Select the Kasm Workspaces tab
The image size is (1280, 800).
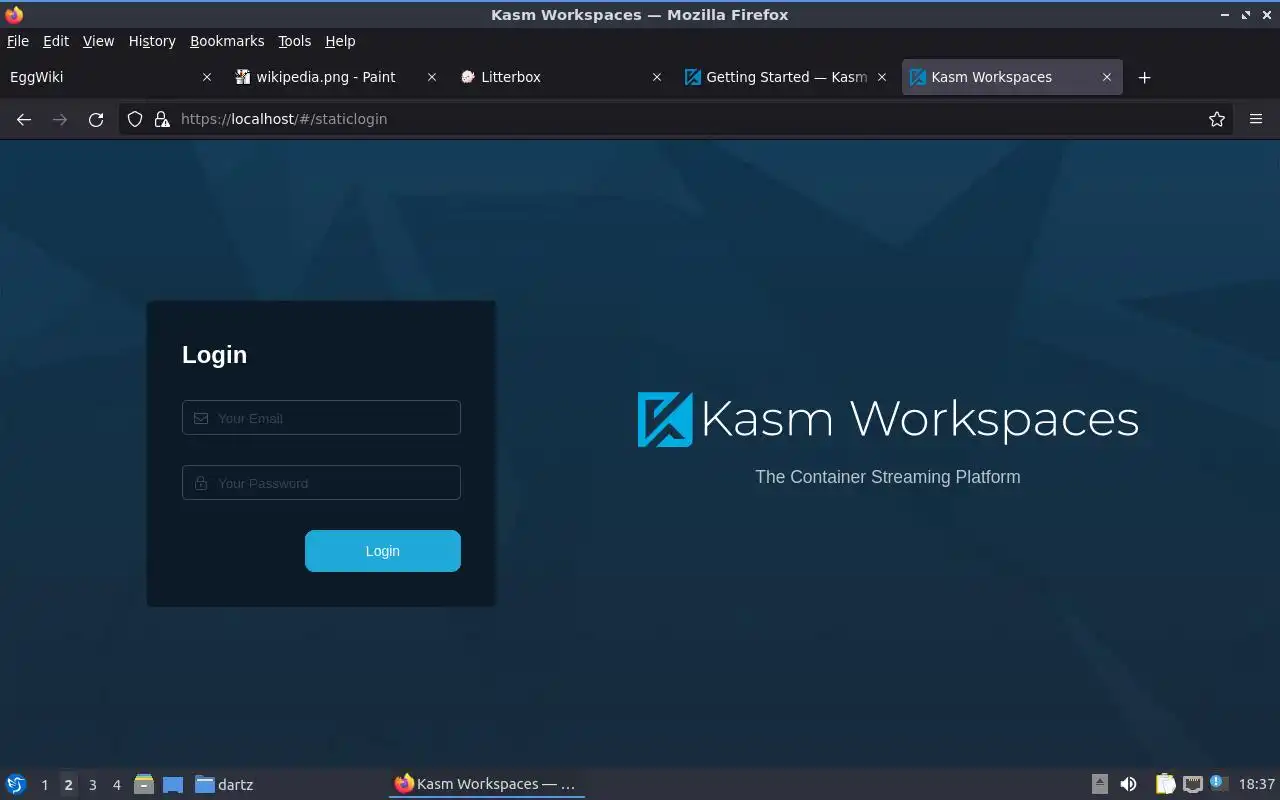1012,77
